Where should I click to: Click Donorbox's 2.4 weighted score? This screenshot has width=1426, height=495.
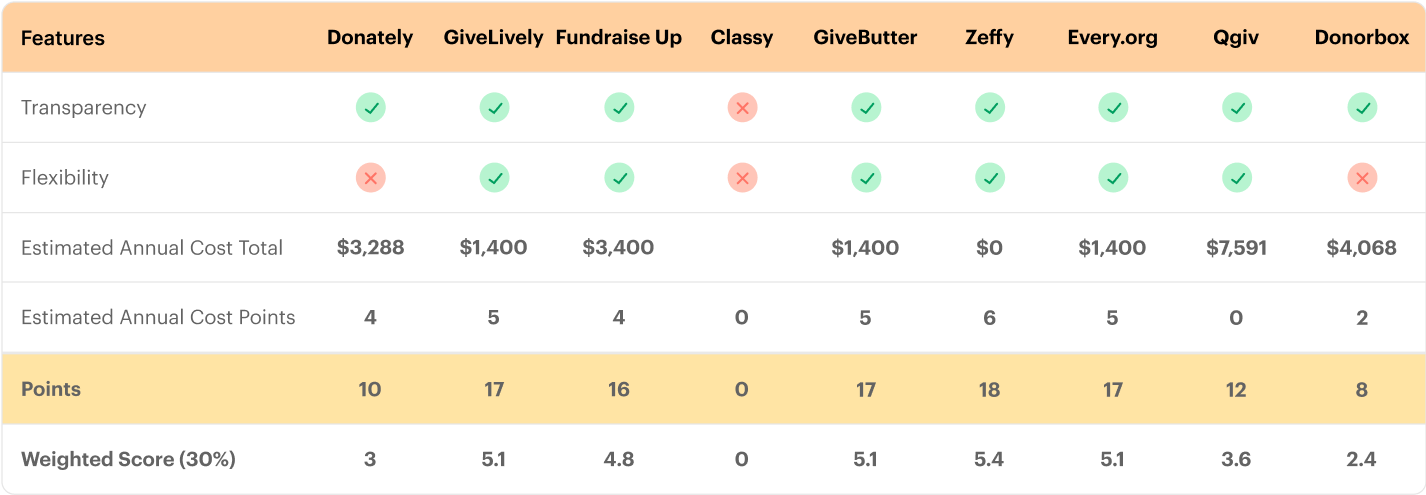click(x=1361, y=460)
